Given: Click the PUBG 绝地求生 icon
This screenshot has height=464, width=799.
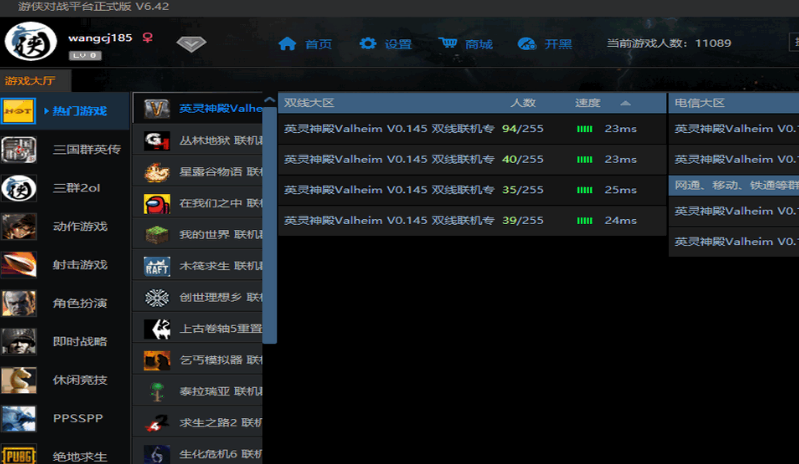Looking at the screenshot, I should [x=18, y=454].
